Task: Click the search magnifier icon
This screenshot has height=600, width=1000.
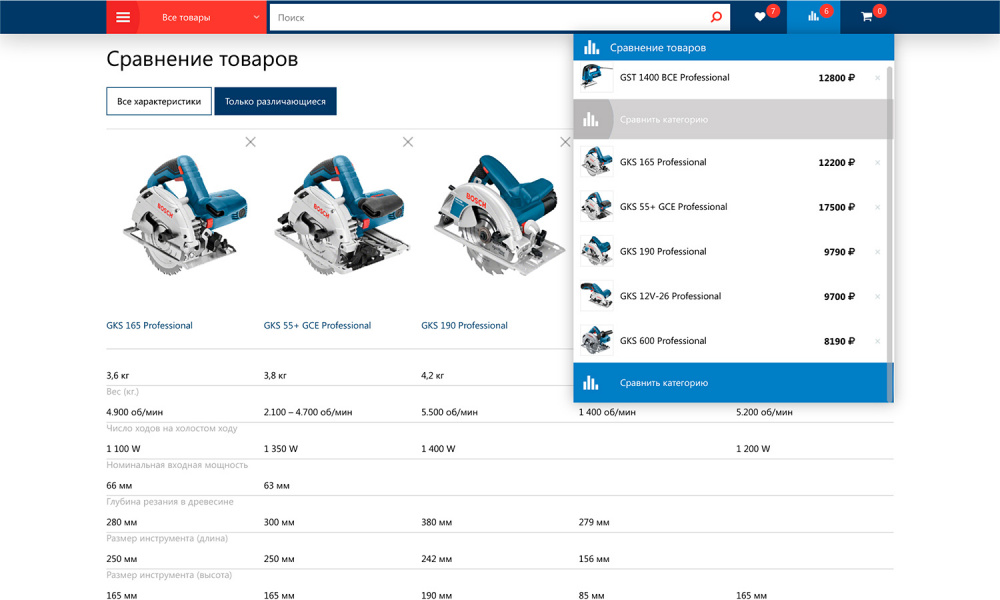Action: (x=716, y=17)
